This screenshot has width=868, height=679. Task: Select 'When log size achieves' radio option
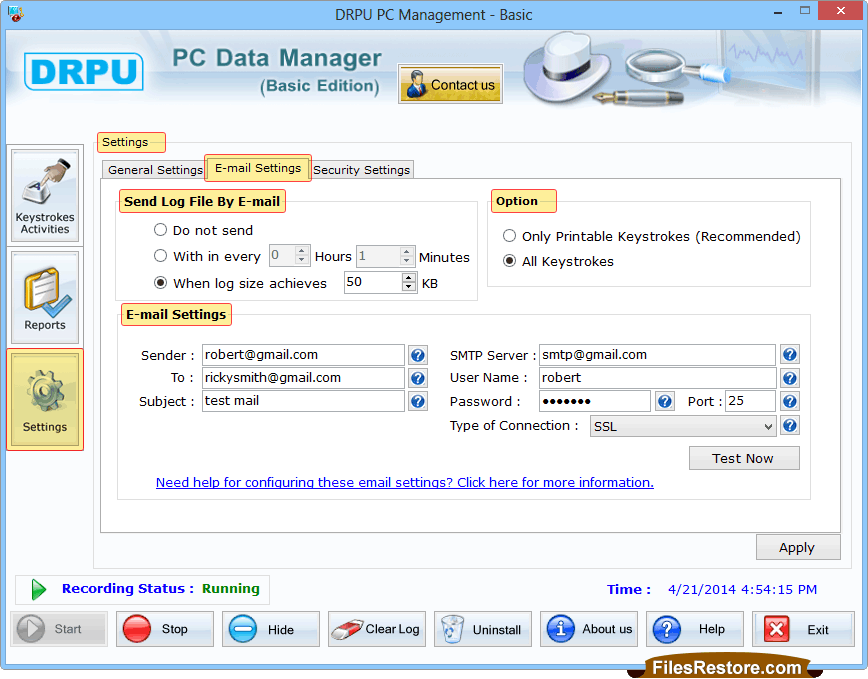click(x=161, y=283)
